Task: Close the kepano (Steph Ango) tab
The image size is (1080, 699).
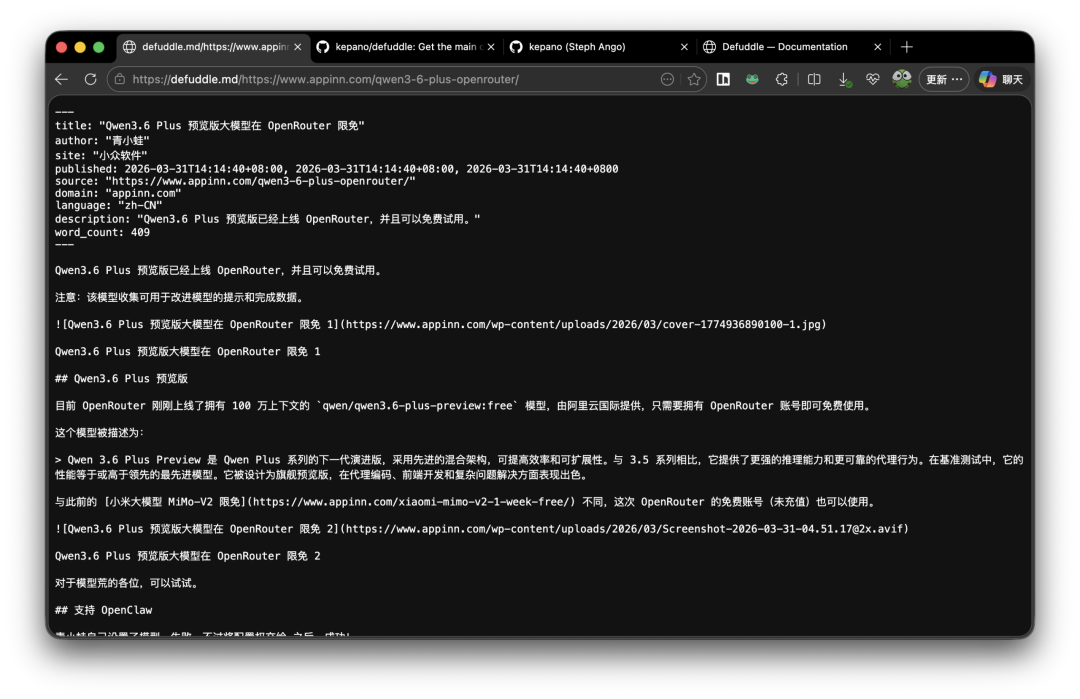Action: [x=684, y=47]
